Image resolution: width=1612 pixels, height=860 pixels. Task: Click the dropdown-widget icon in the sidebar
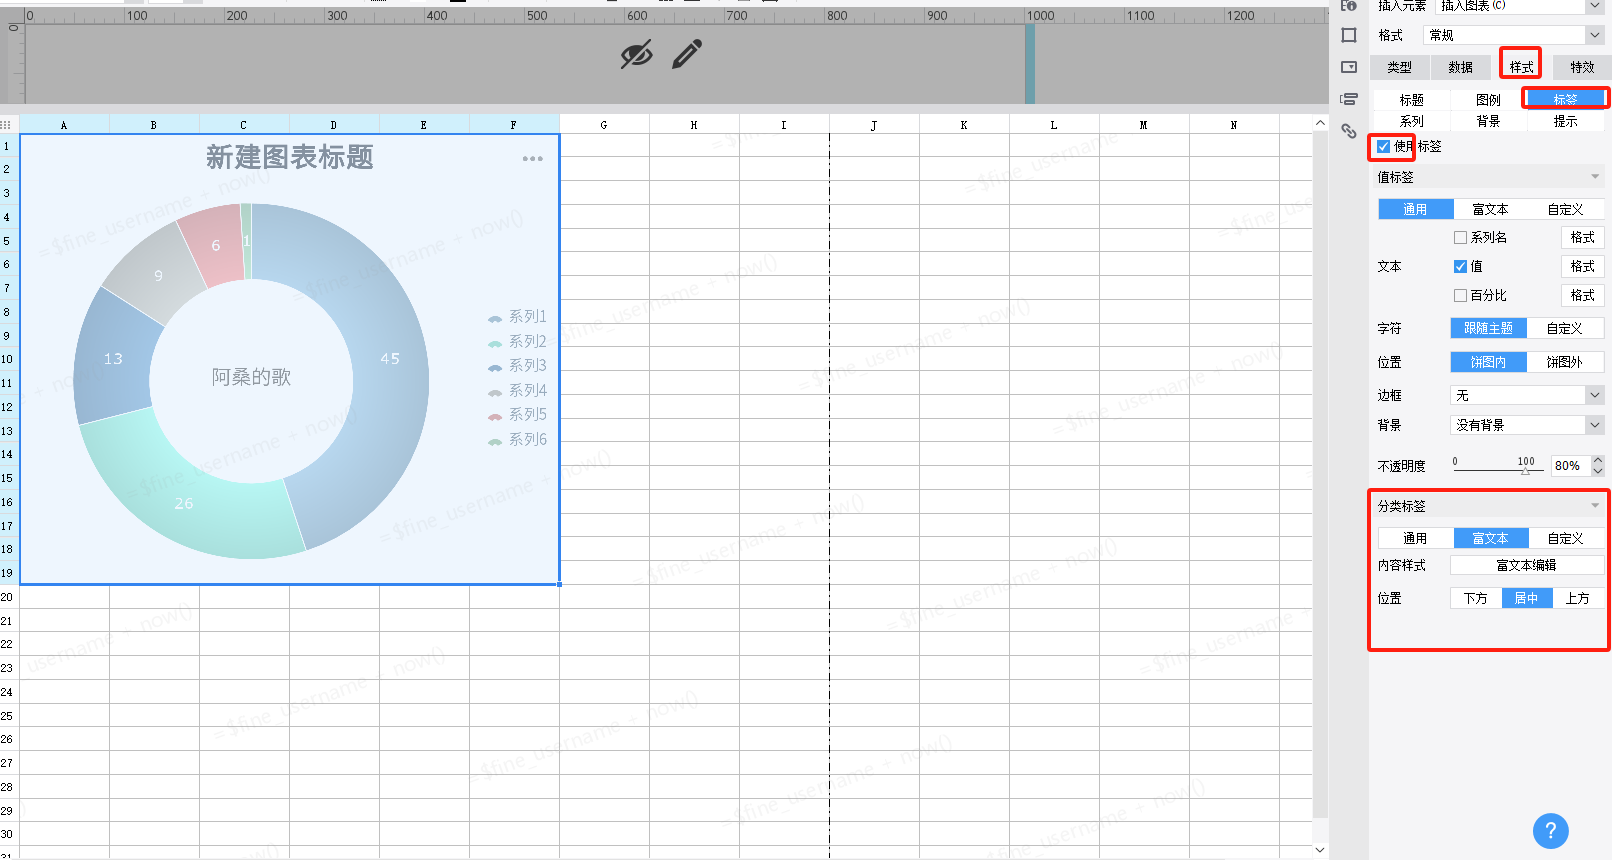coord(1349,67)
